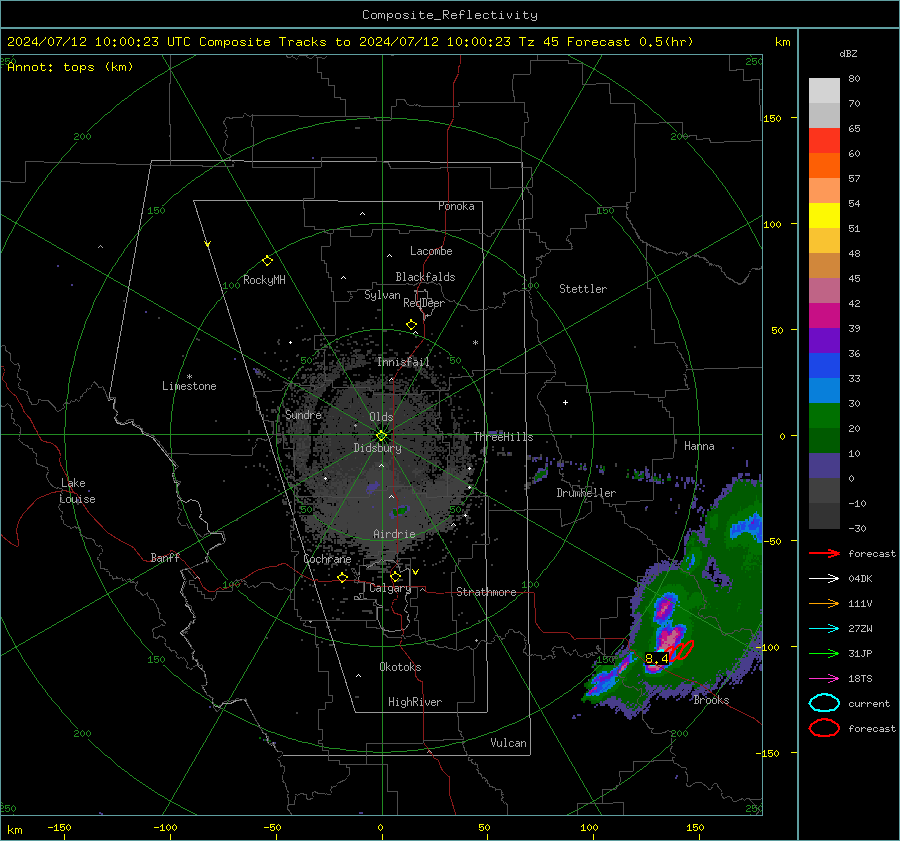Click the cyan current ellipse legend icon
Viewport: 900px width, 841px height.
pyautogui.click(x=824, y=703)
